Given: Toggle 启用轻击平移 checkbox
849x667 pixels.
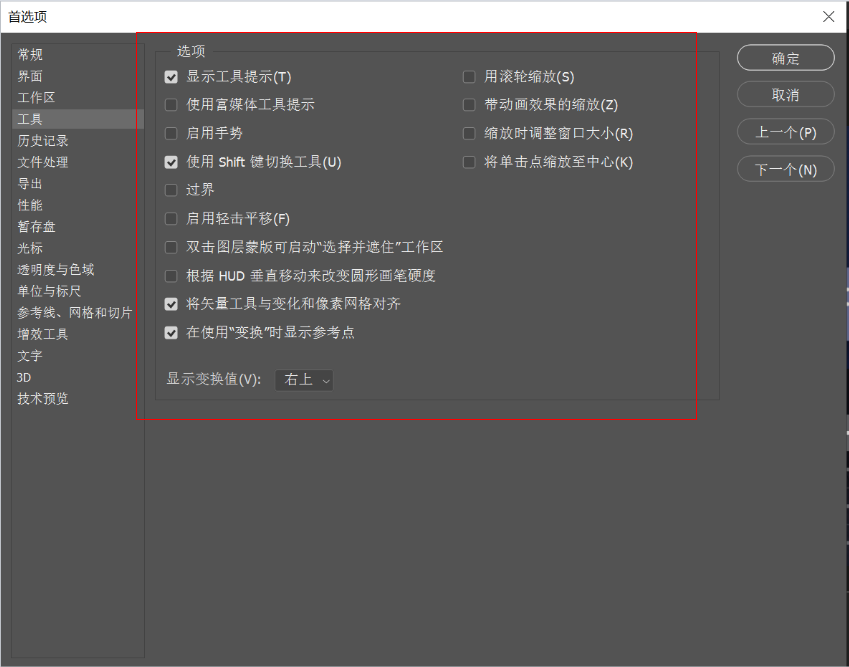Looking at the screenshot, I should [171, 219].
